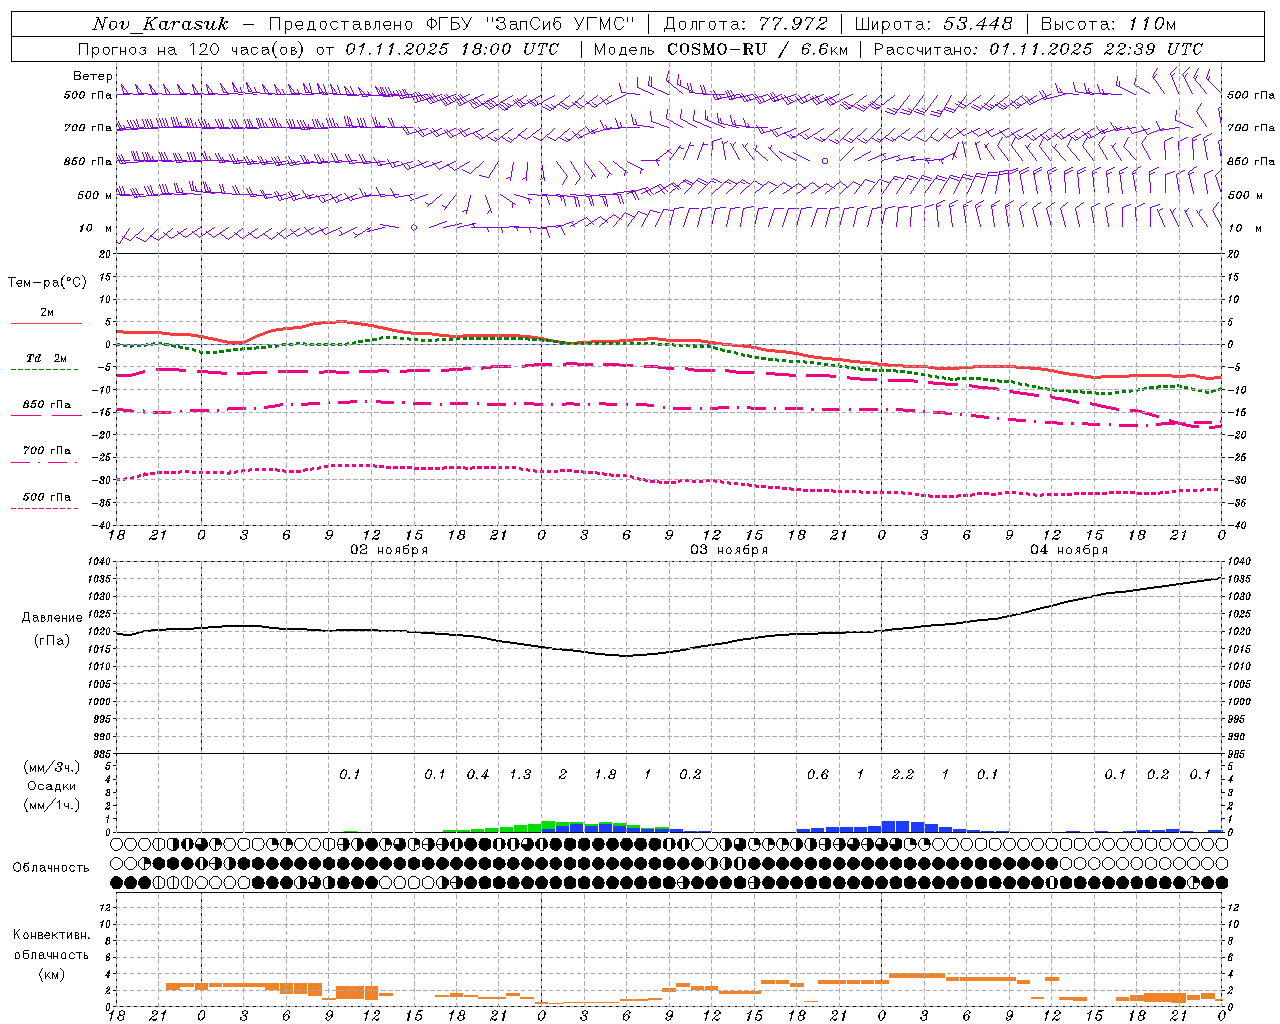1280x1024 pixels.
Task: Click the green dashed 'Td 2м' legend line
Action: [44, 370]
